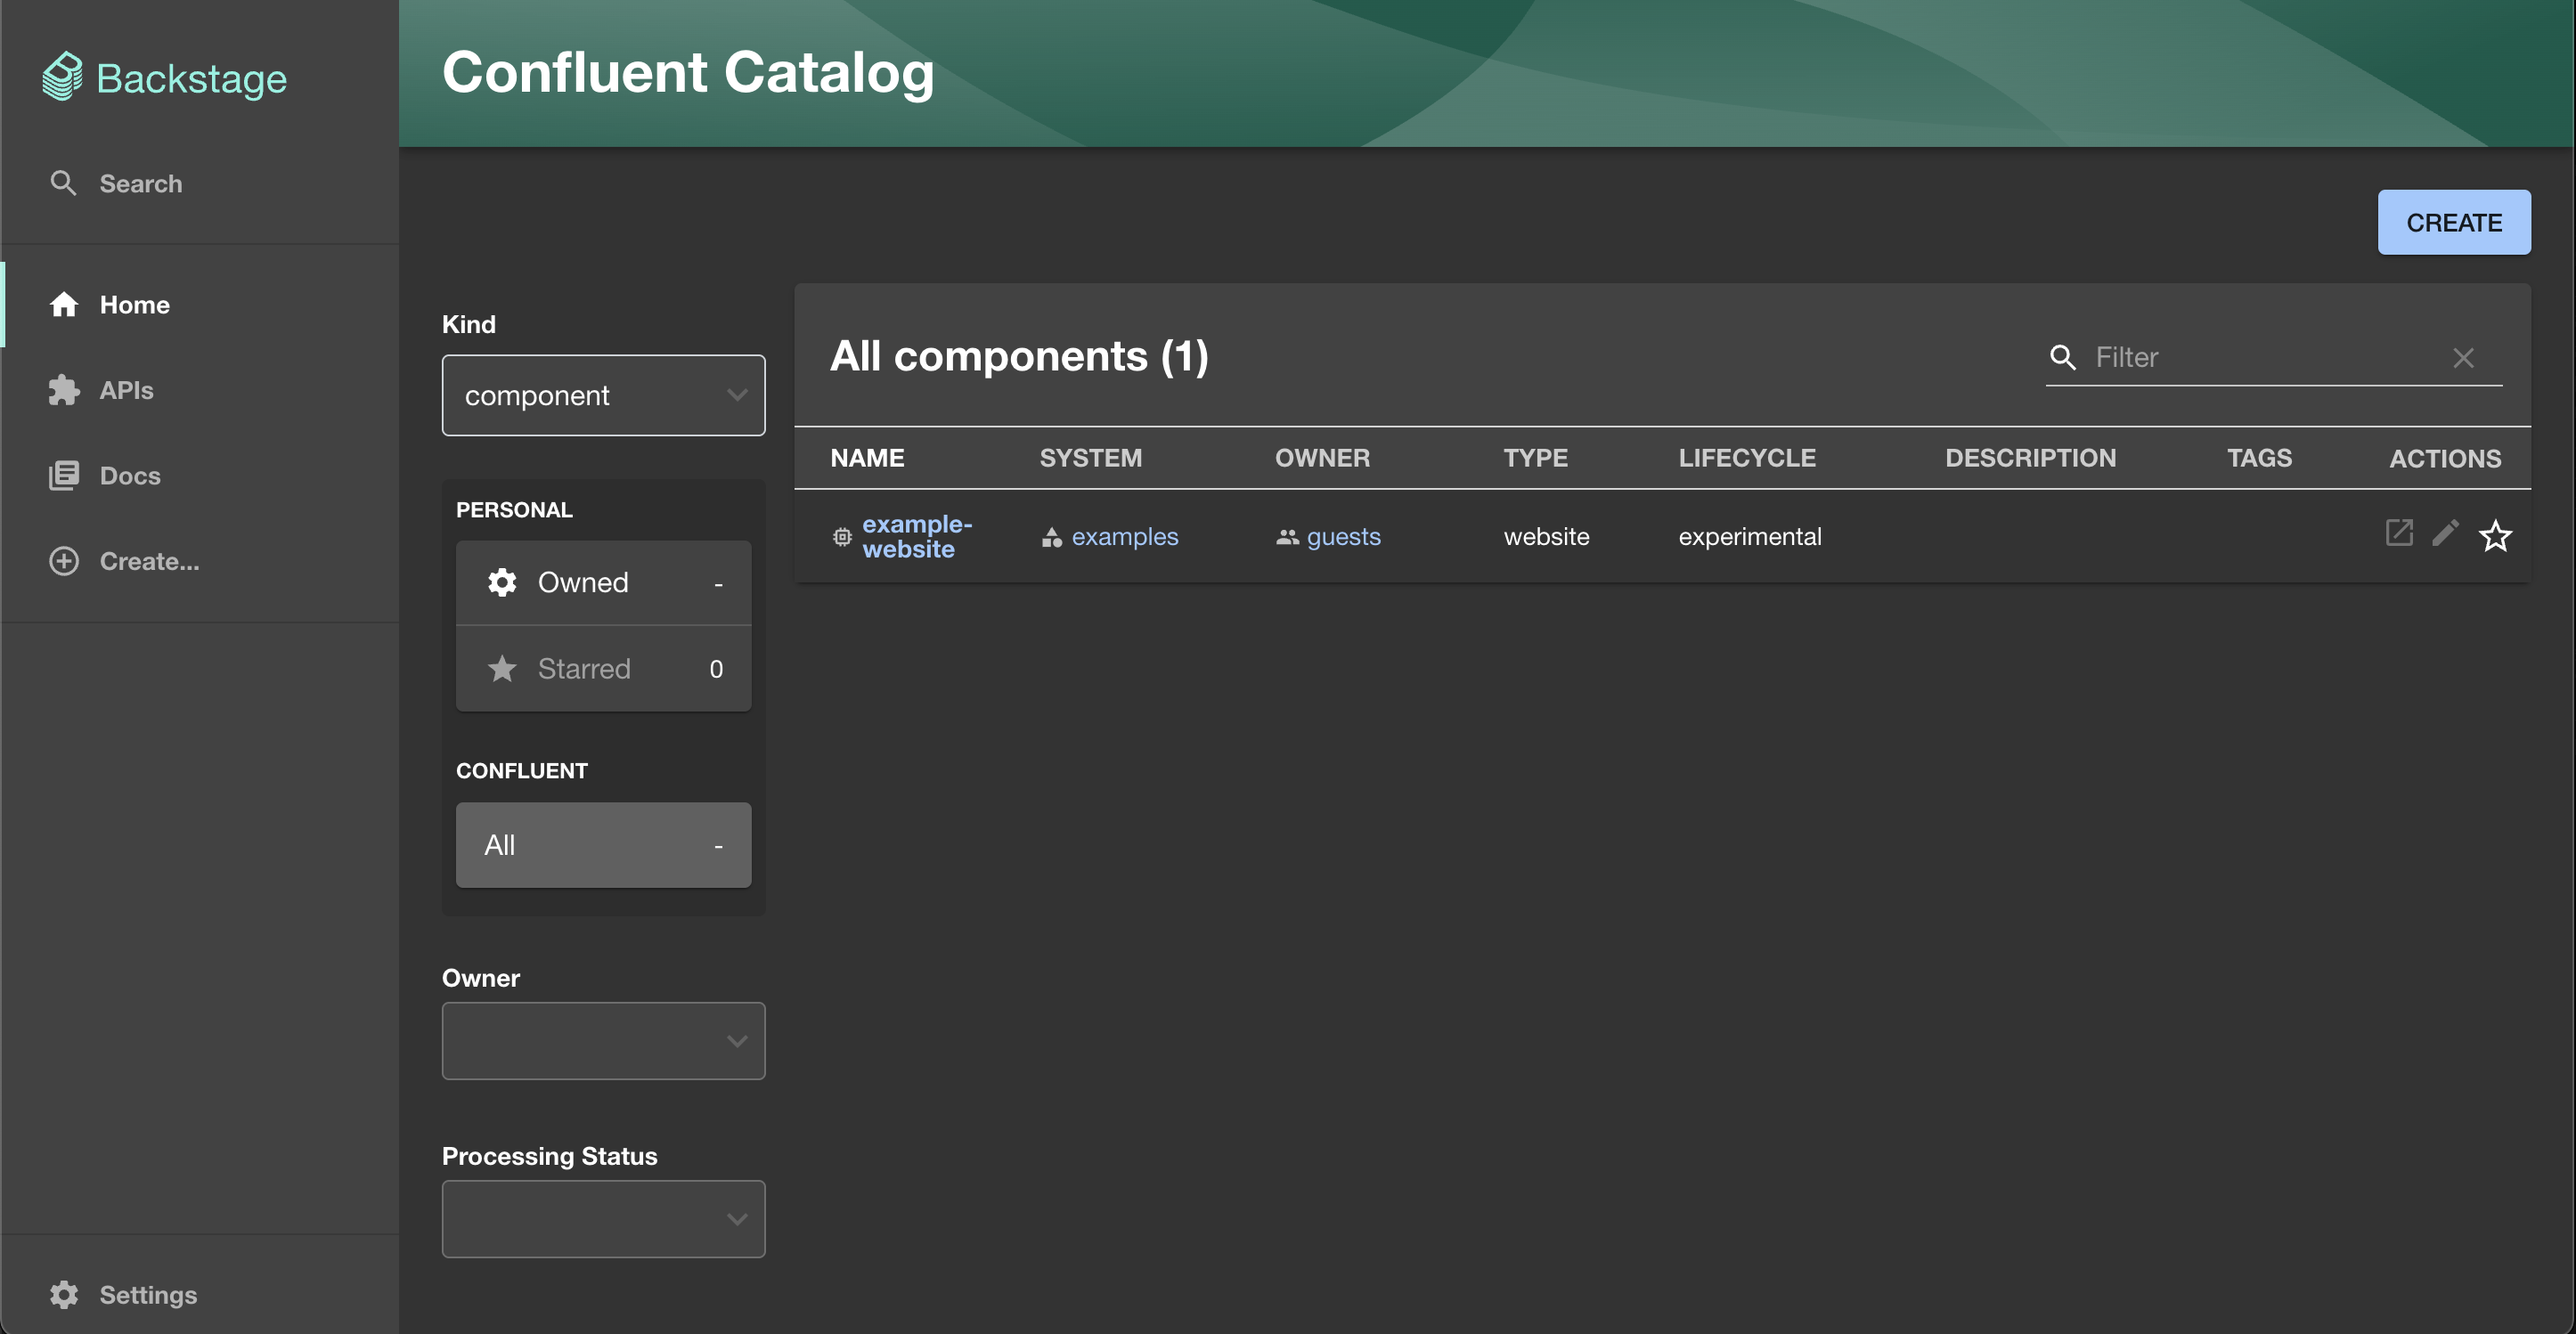Toggle the Starred personal filter
Viewport: 2576px width, 1334px height.
603,669
